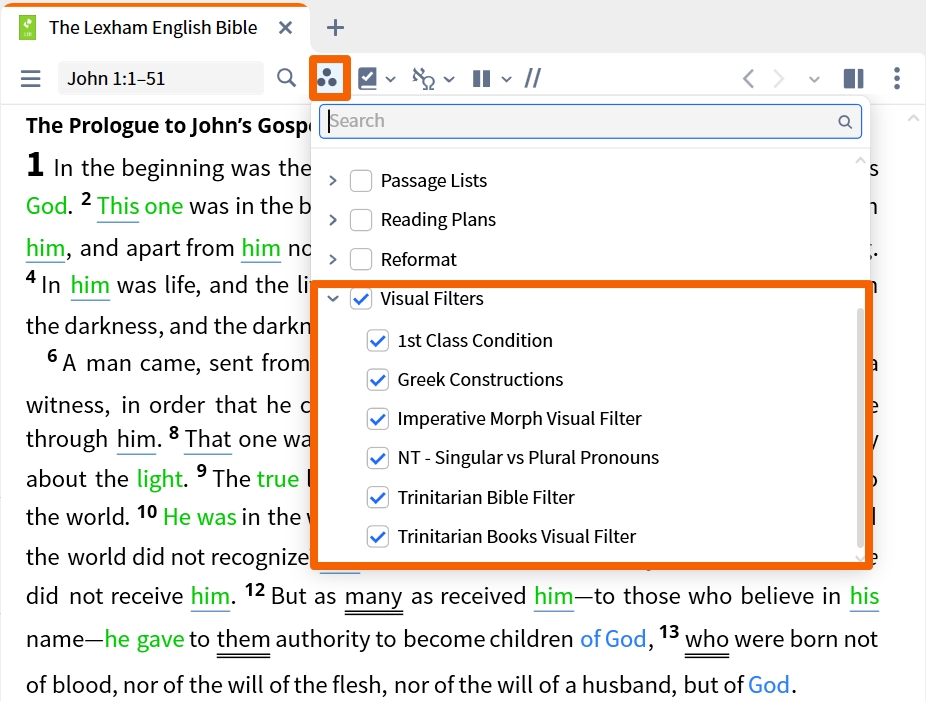Open the vertical three-dot panel menu
This screenshot has height=701, width=926.
tap(897, 78)
